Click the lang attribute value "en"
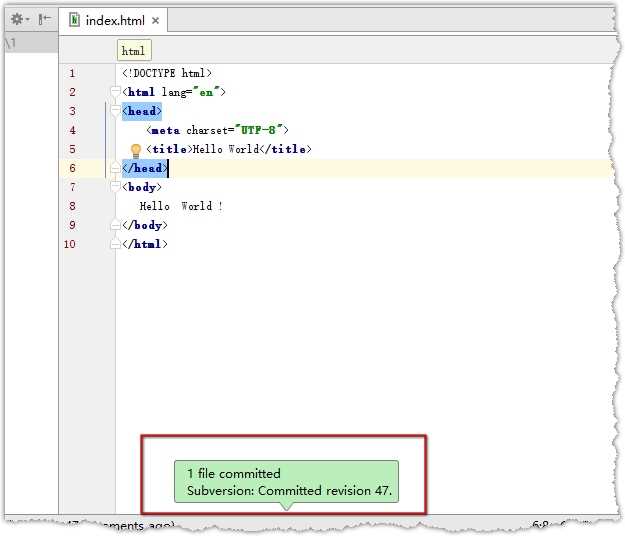This screenshot has width=625, height=536. pos(206,92)
